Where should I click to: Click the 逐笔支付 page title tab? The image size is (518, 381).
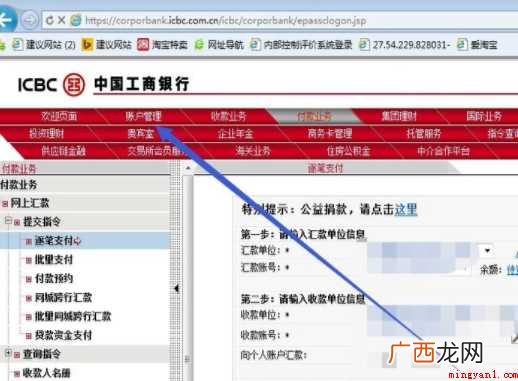pos(325,168)
